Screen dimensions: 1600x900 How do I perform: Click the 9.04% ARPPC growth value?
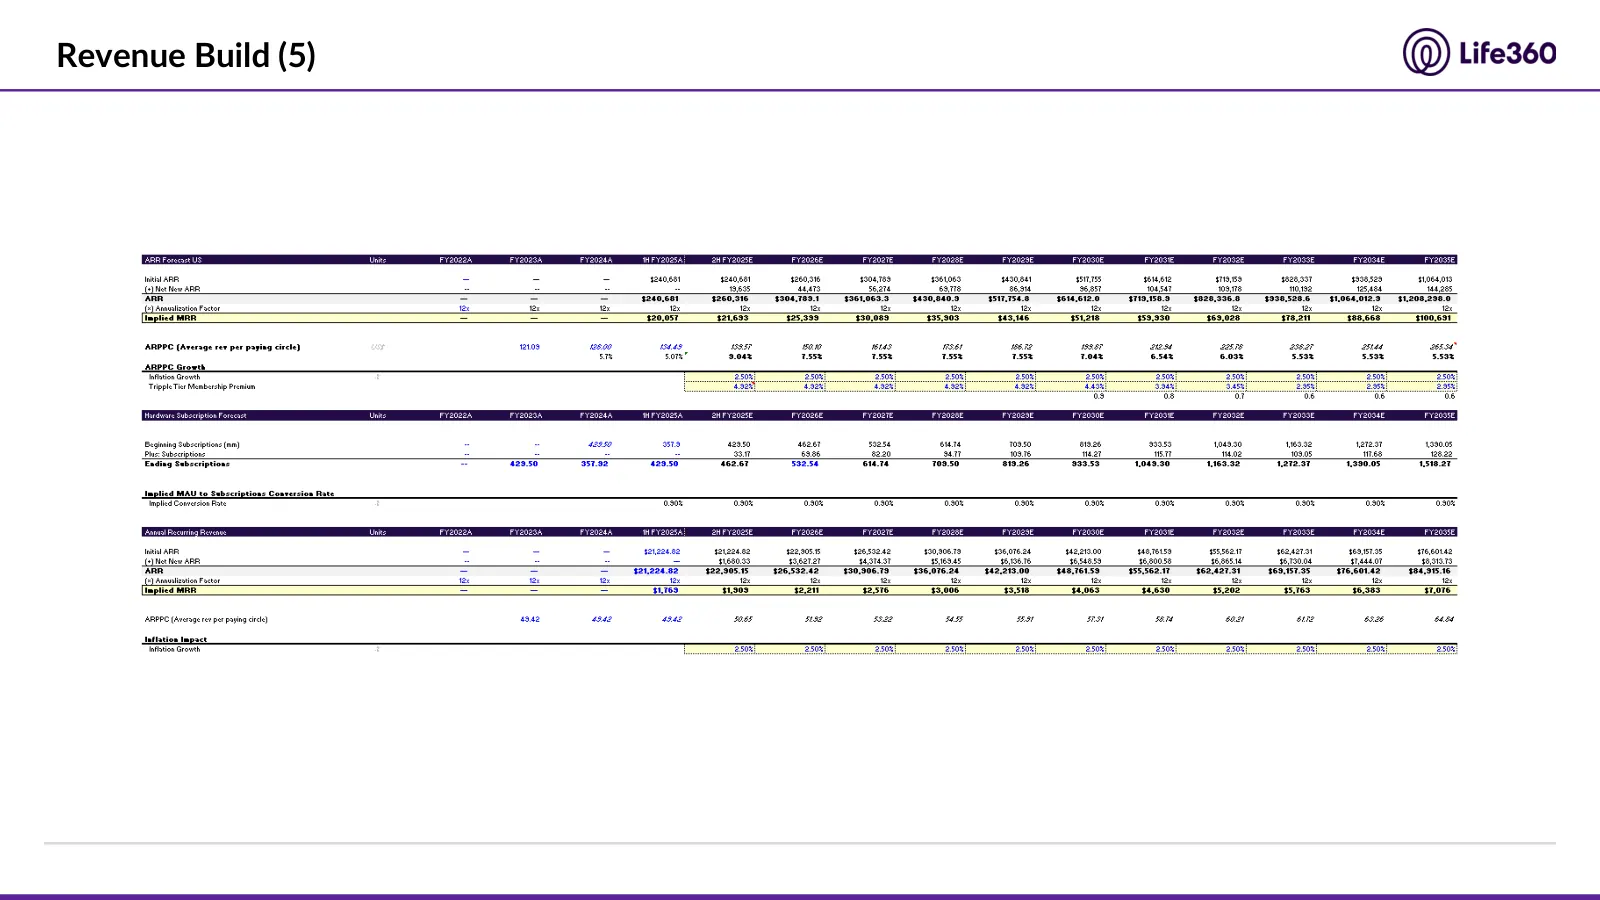[740, 357]
